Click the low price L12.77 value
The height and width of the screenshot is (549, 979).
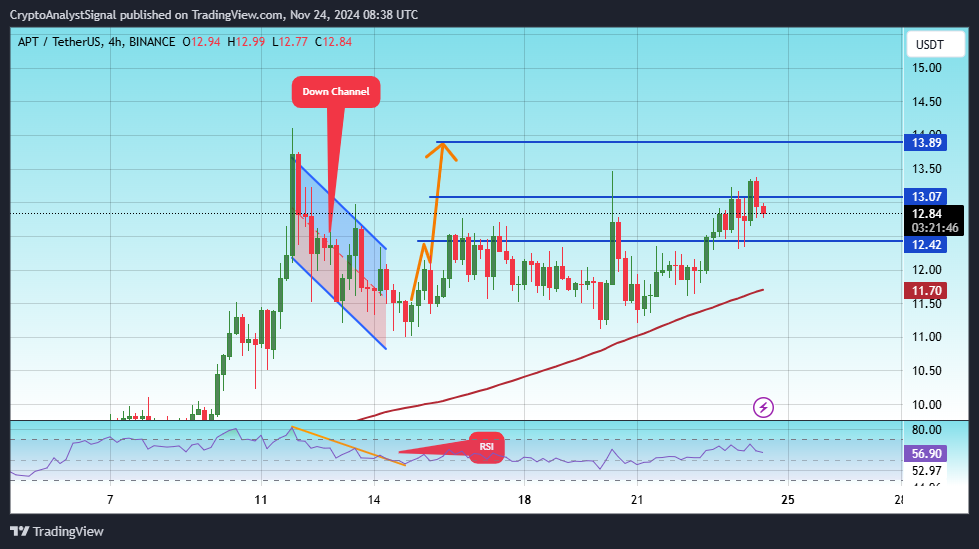click(290, 42)
